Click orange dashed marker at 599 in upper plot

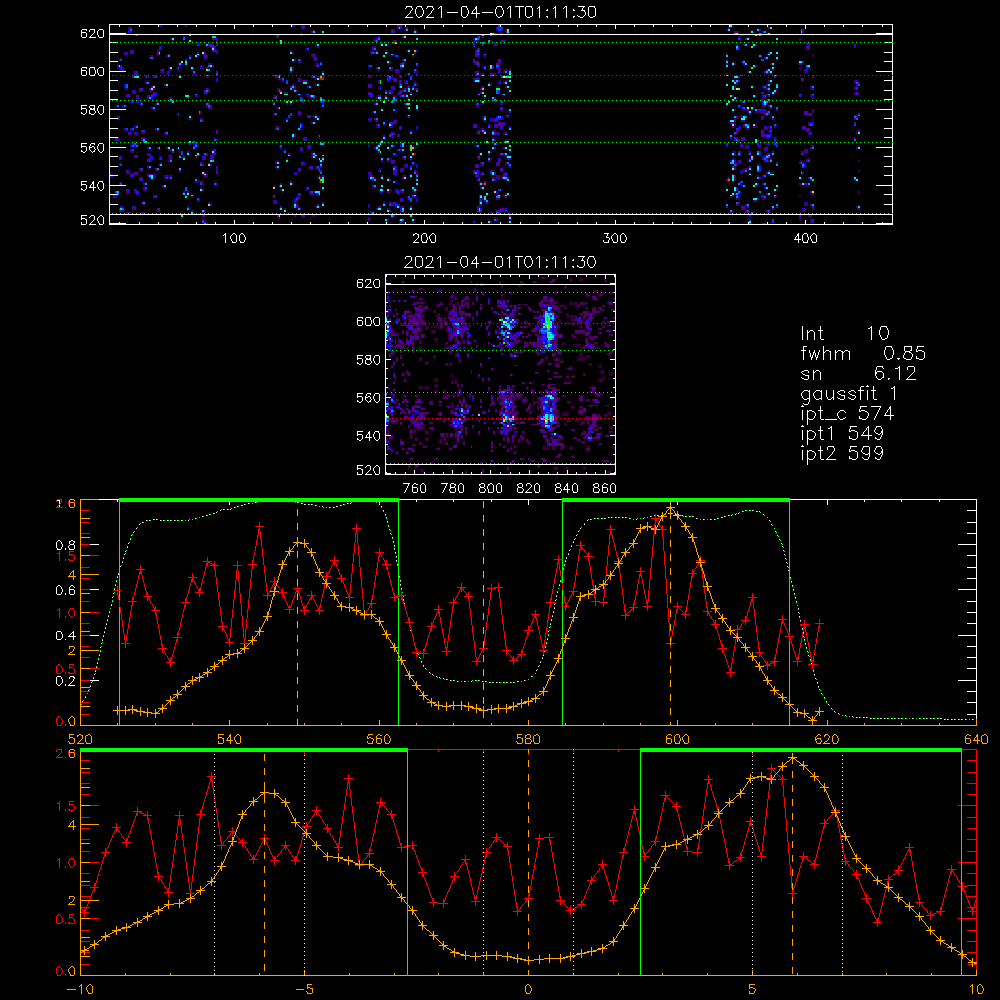coord(670,612)
